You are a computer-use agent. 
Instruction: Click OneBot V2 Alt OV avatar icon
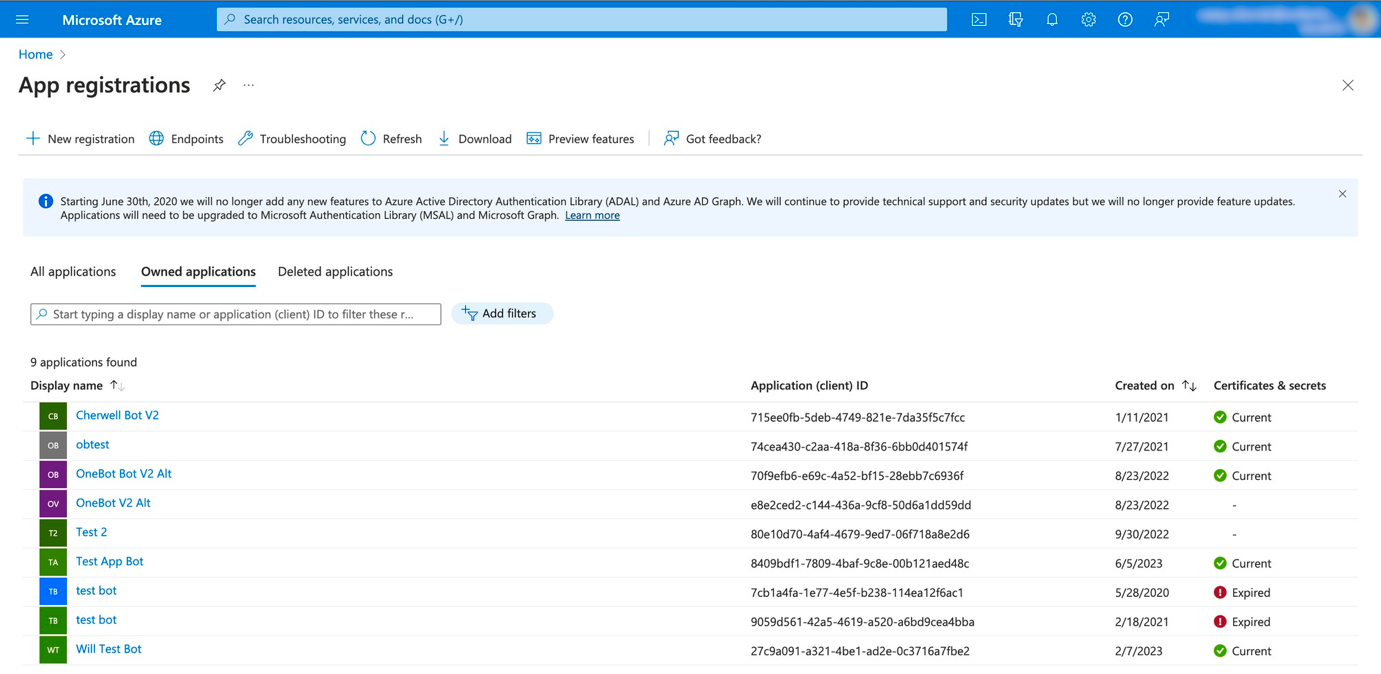(53, 503)
